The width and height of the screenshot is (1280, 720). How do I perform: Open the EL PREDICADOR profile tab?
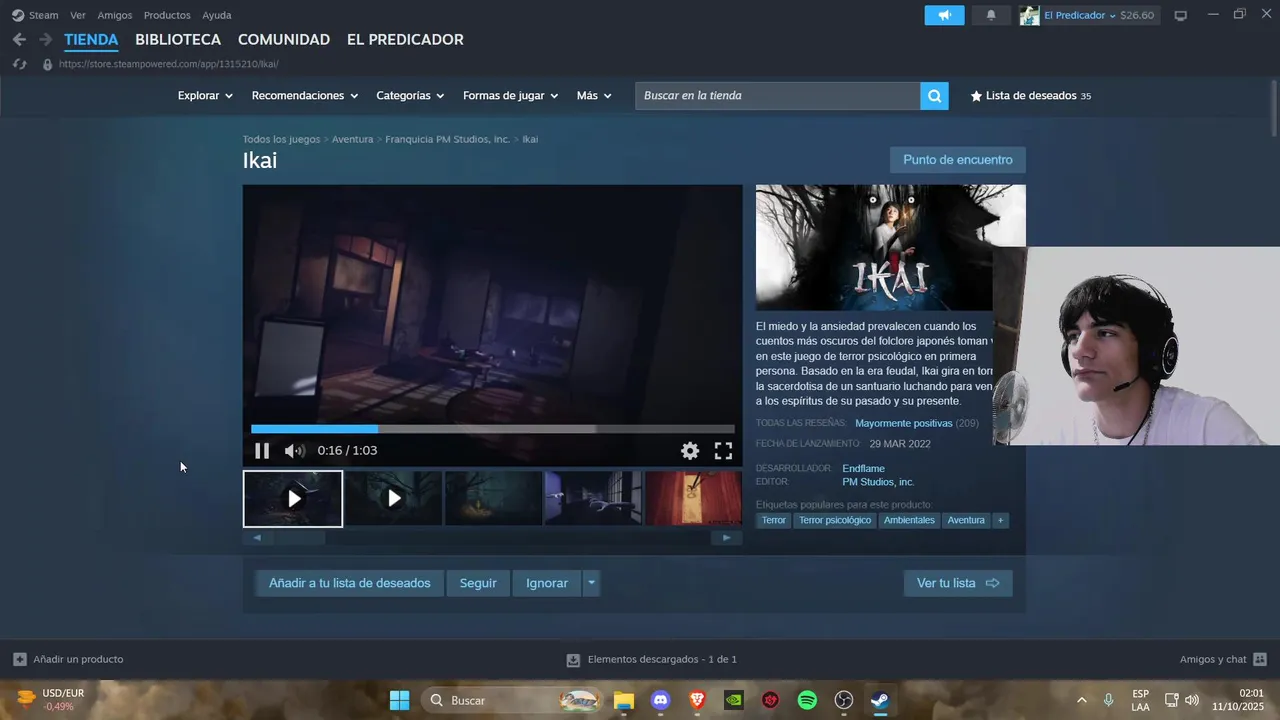coord(405,40)
